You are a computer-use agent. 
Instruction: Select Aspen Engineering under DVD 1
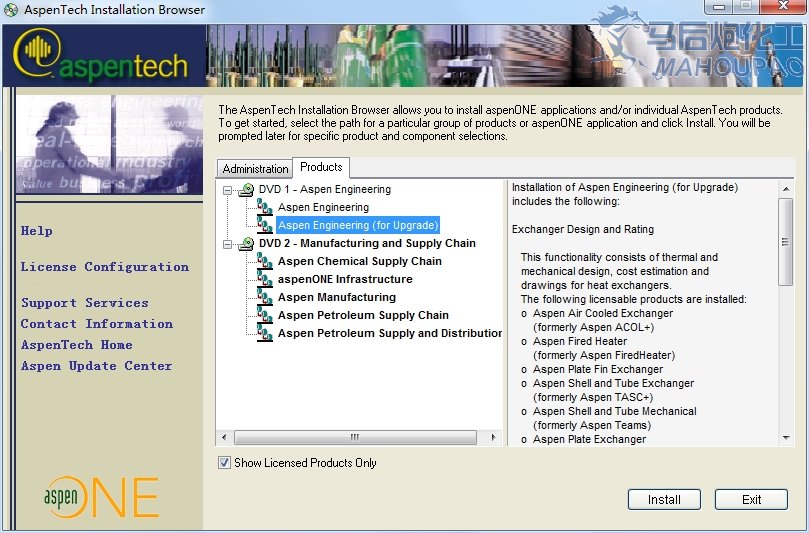(323, 207)
